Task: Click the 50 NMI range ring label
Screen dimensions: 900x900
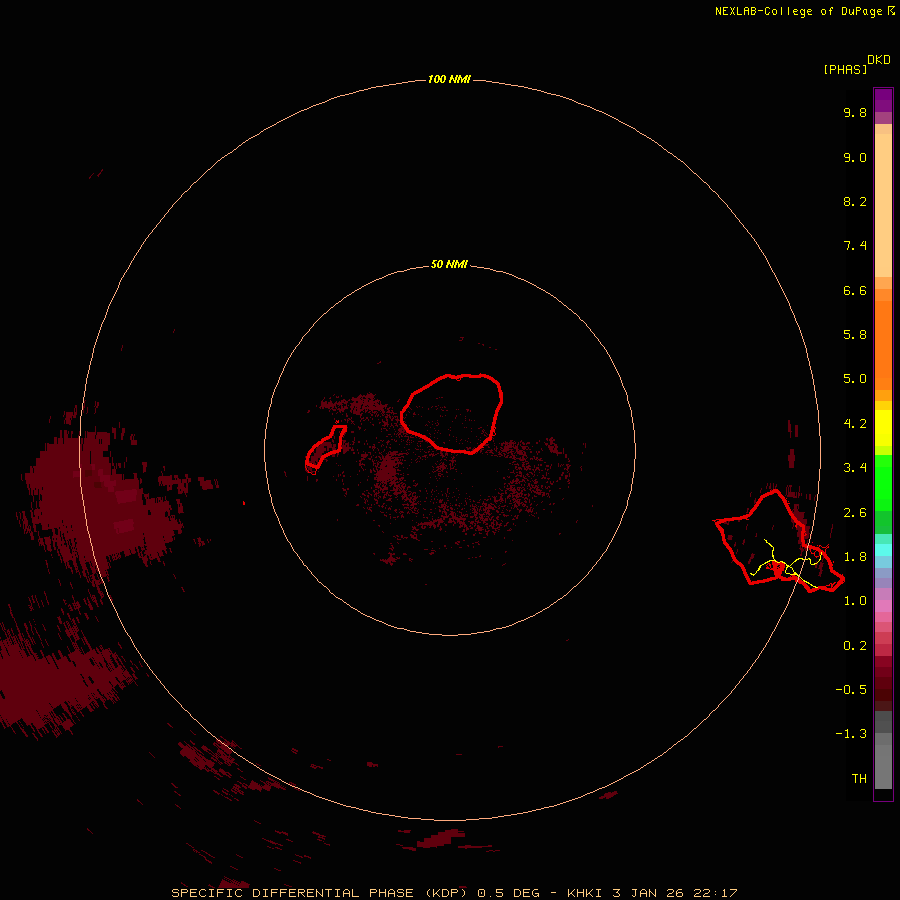Action: [449, 264]
